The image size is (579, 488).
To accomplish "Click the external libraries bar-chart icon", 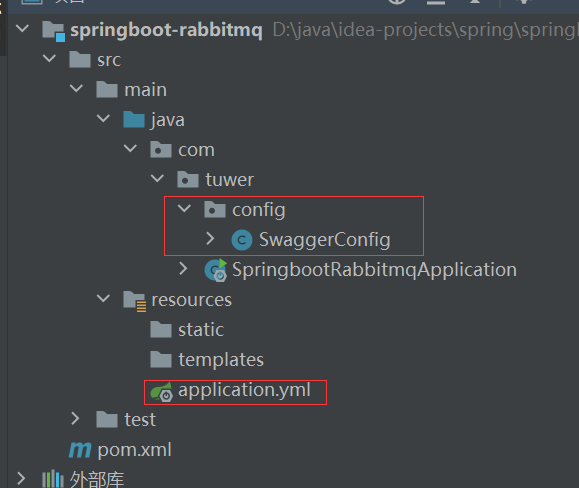I will point(53,479).
